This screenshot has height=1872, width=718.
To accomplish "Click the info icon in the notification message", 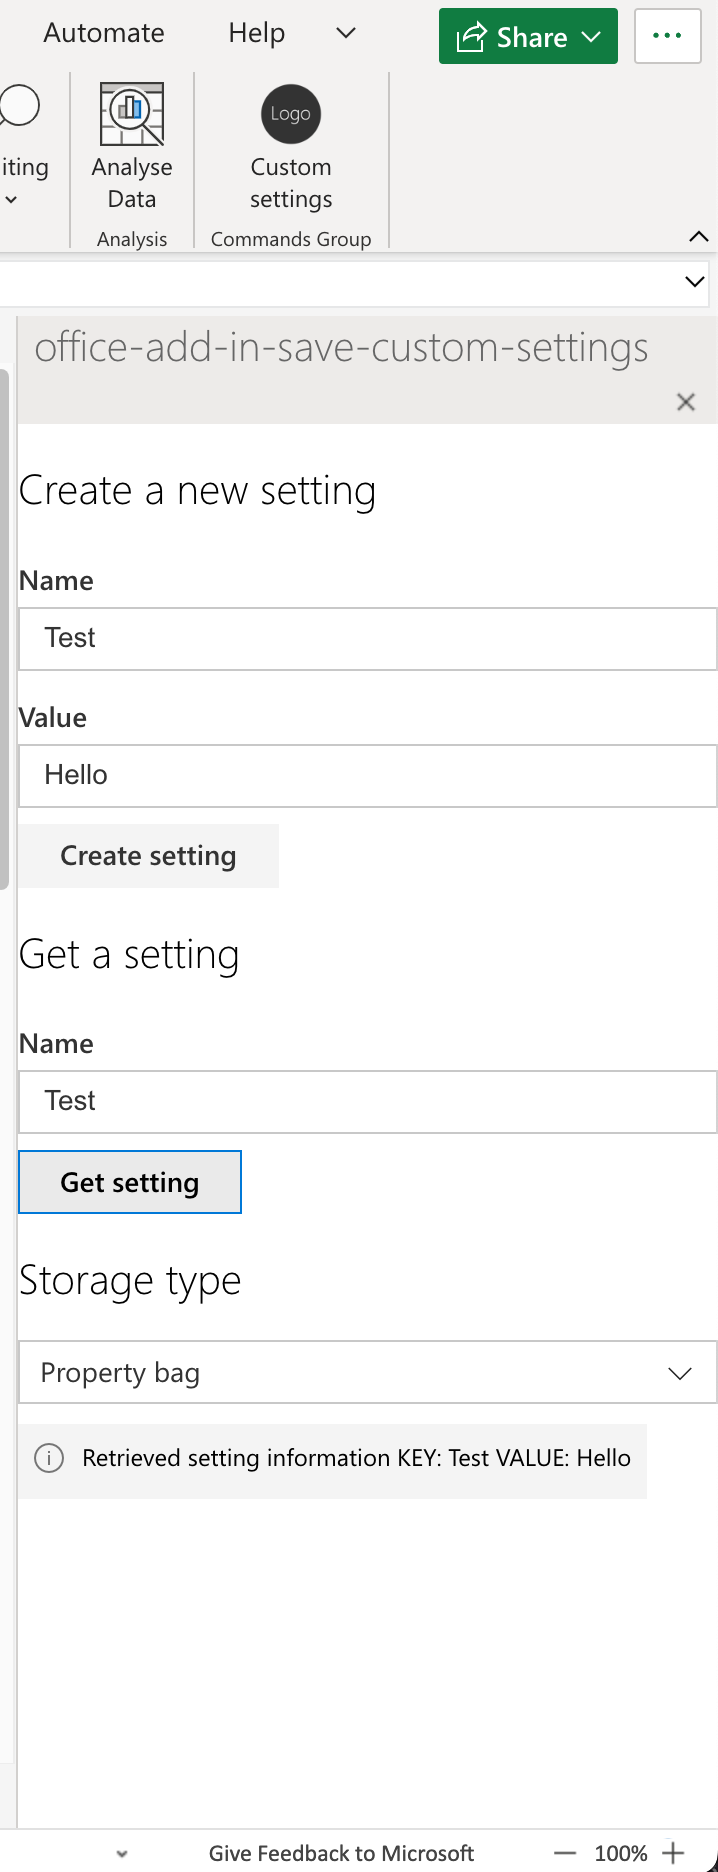I will coord(48,1459).
